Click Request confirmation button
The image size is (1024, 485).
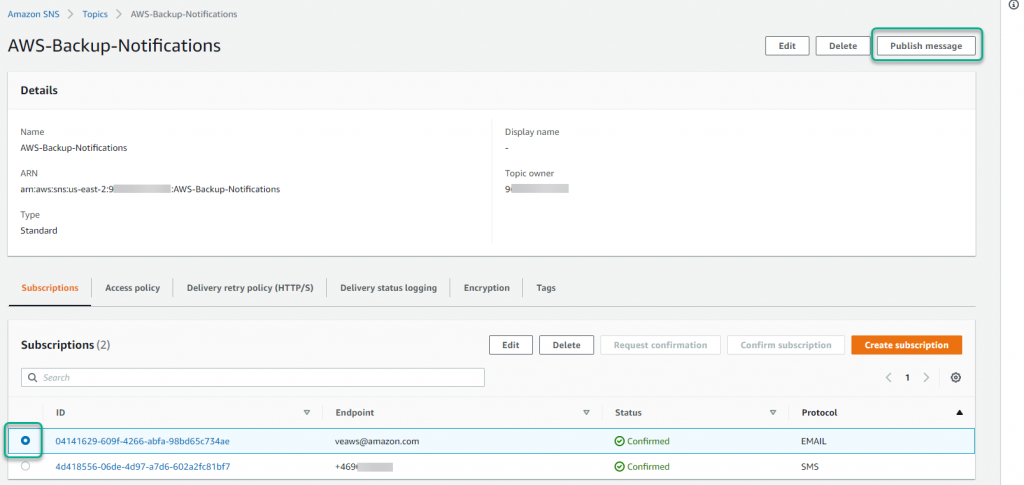(x=660, y=345)
